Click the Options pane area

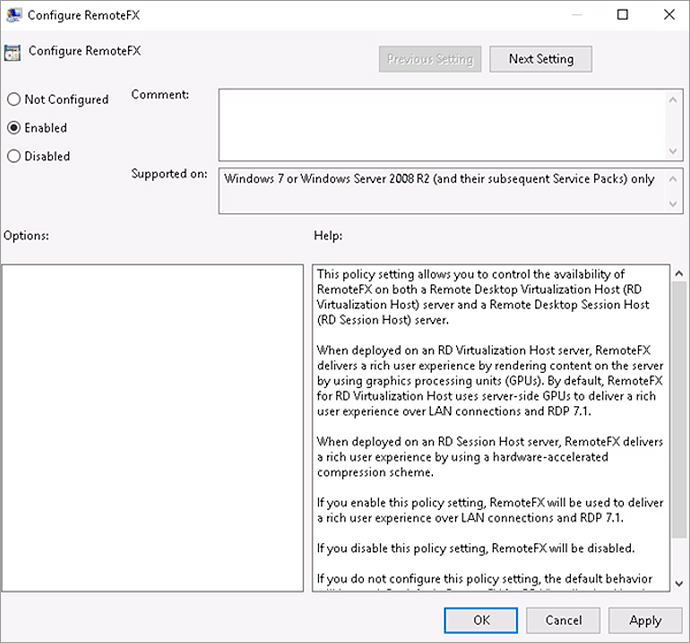point(153,428)
